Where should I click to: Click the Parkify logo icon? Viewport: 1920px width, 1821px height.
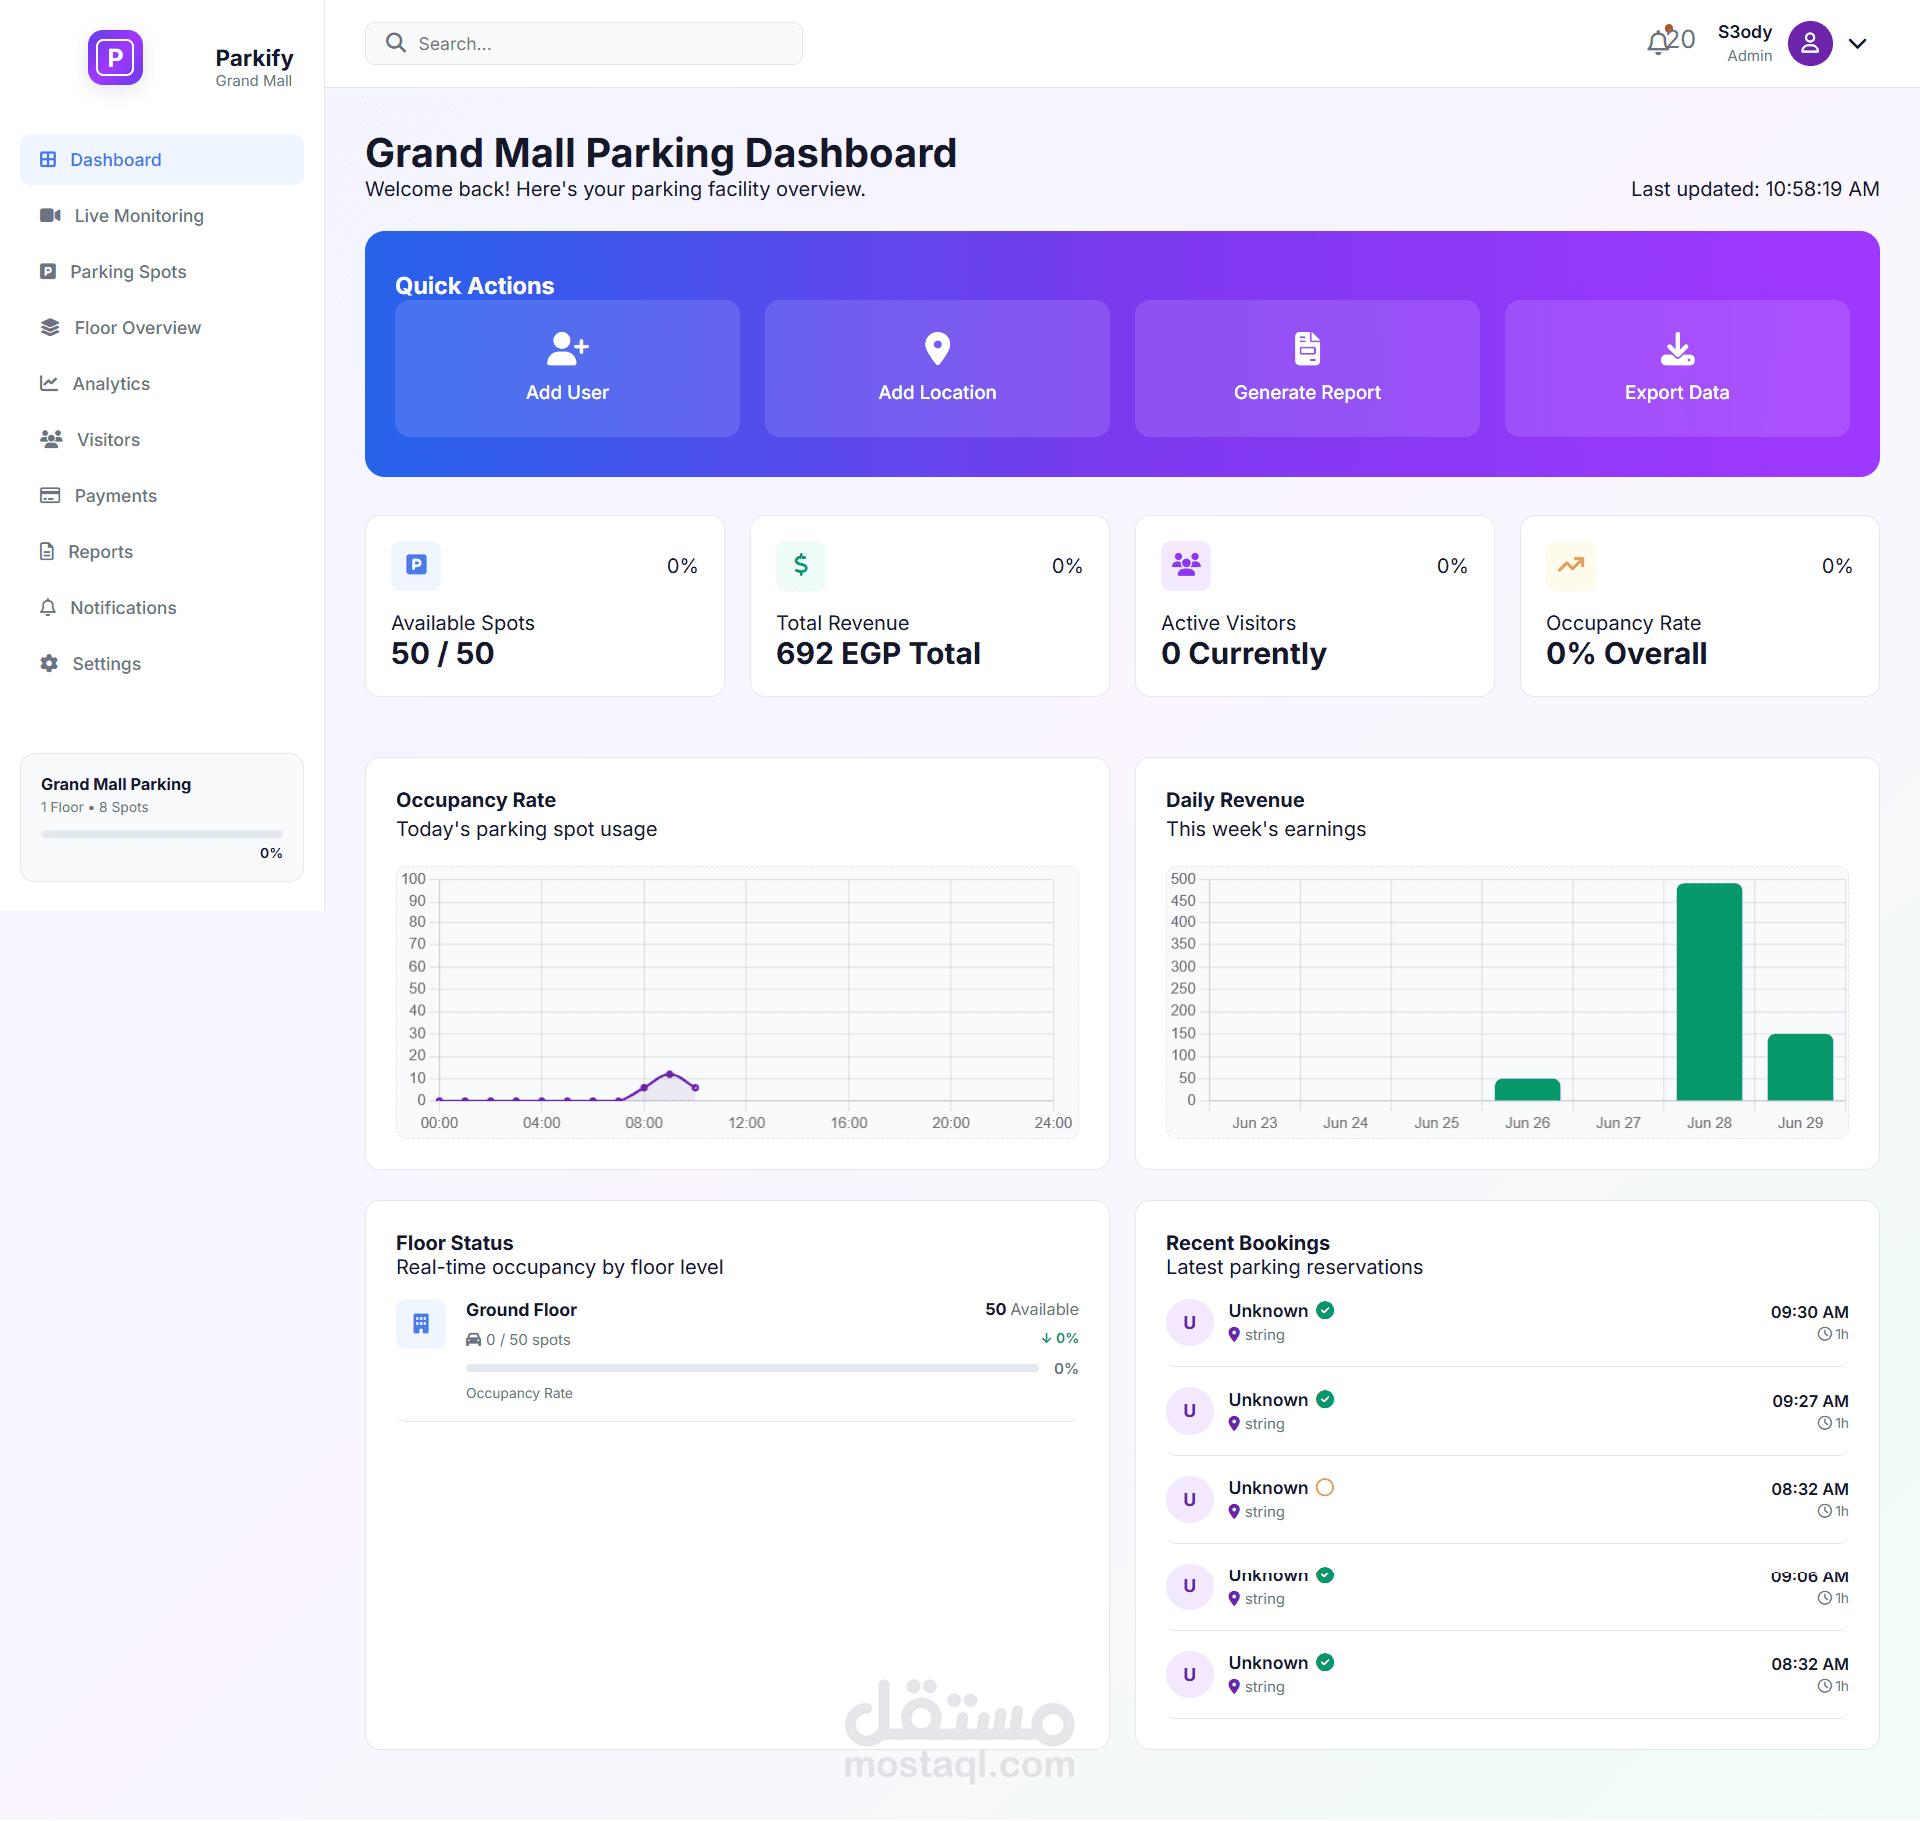(115, 57)
